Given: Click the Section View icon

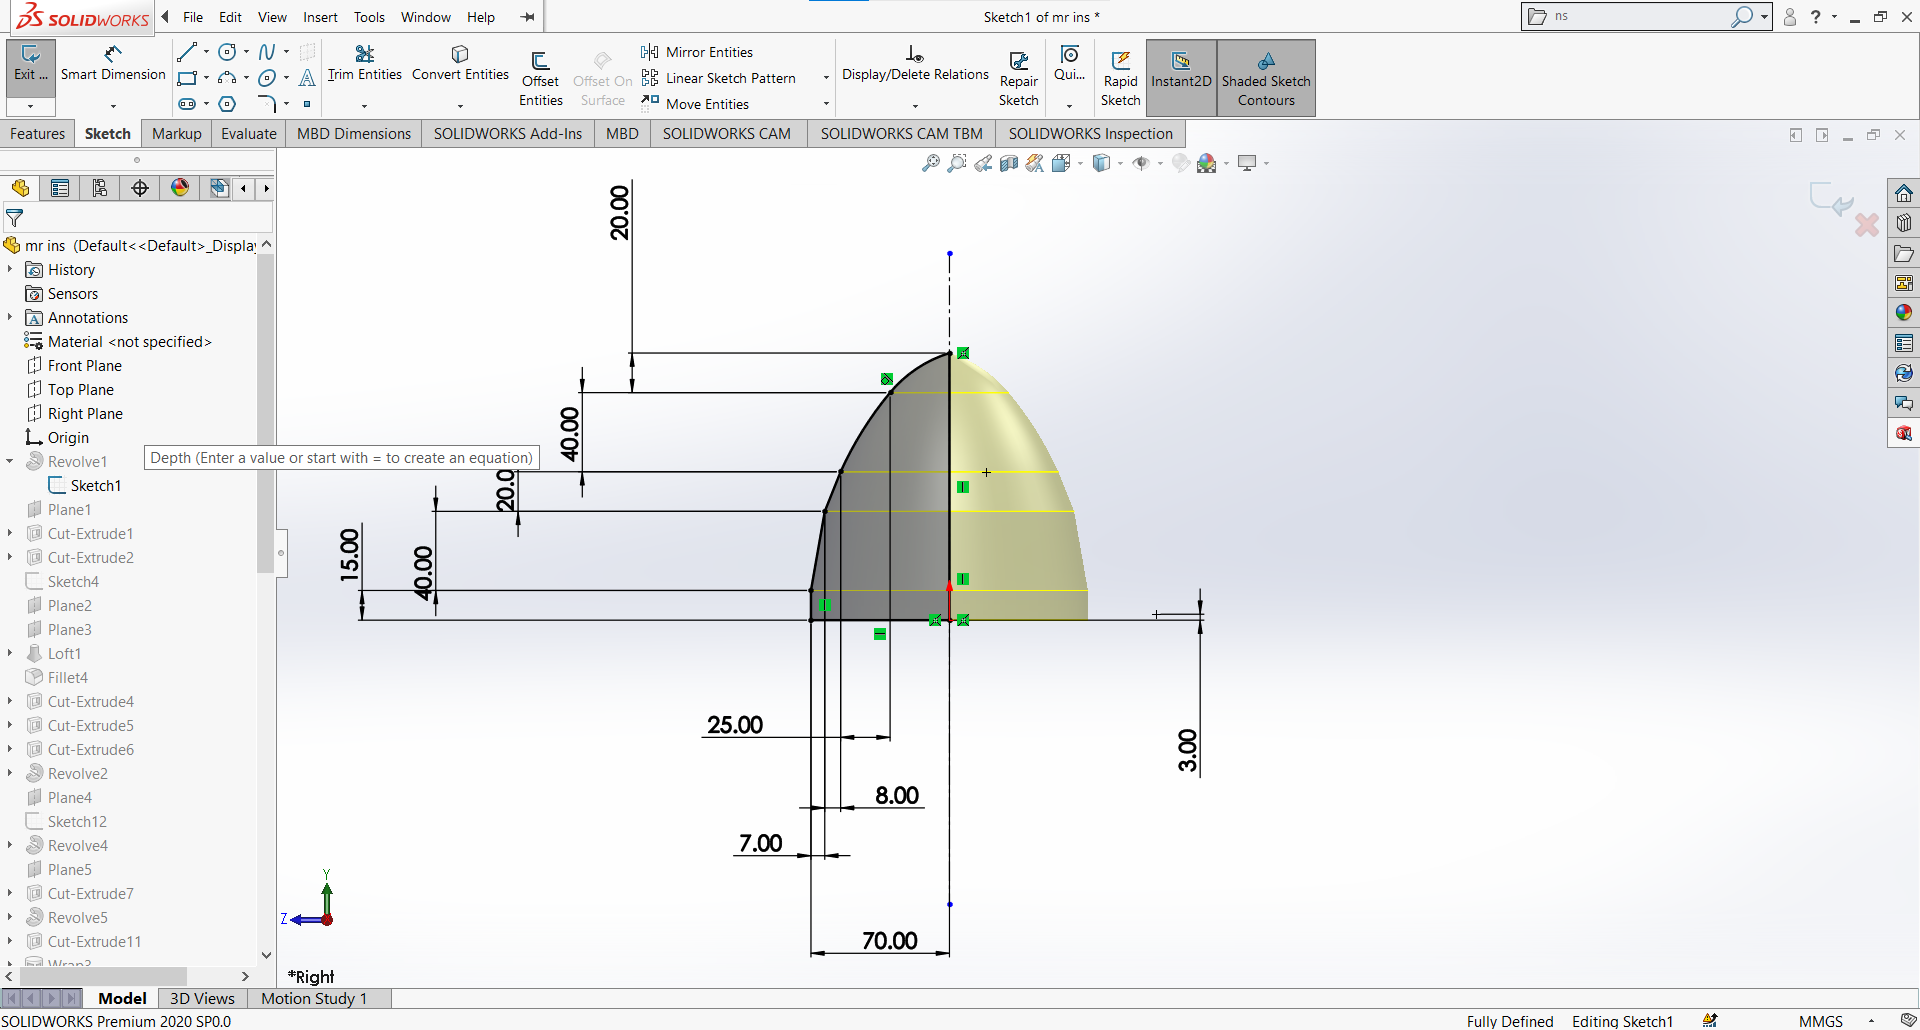Looking at the screenshot, I should pos(1009,163).
